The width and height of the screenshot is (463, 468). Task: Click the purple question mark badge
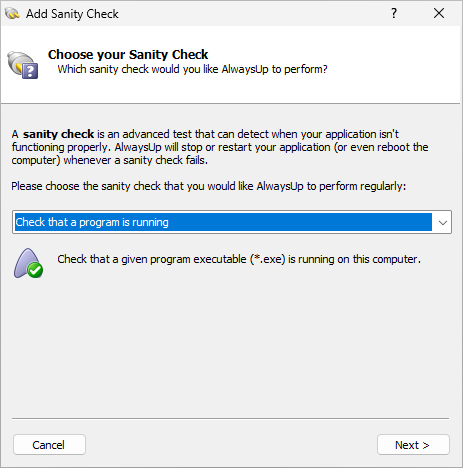(x=30, y=71)
